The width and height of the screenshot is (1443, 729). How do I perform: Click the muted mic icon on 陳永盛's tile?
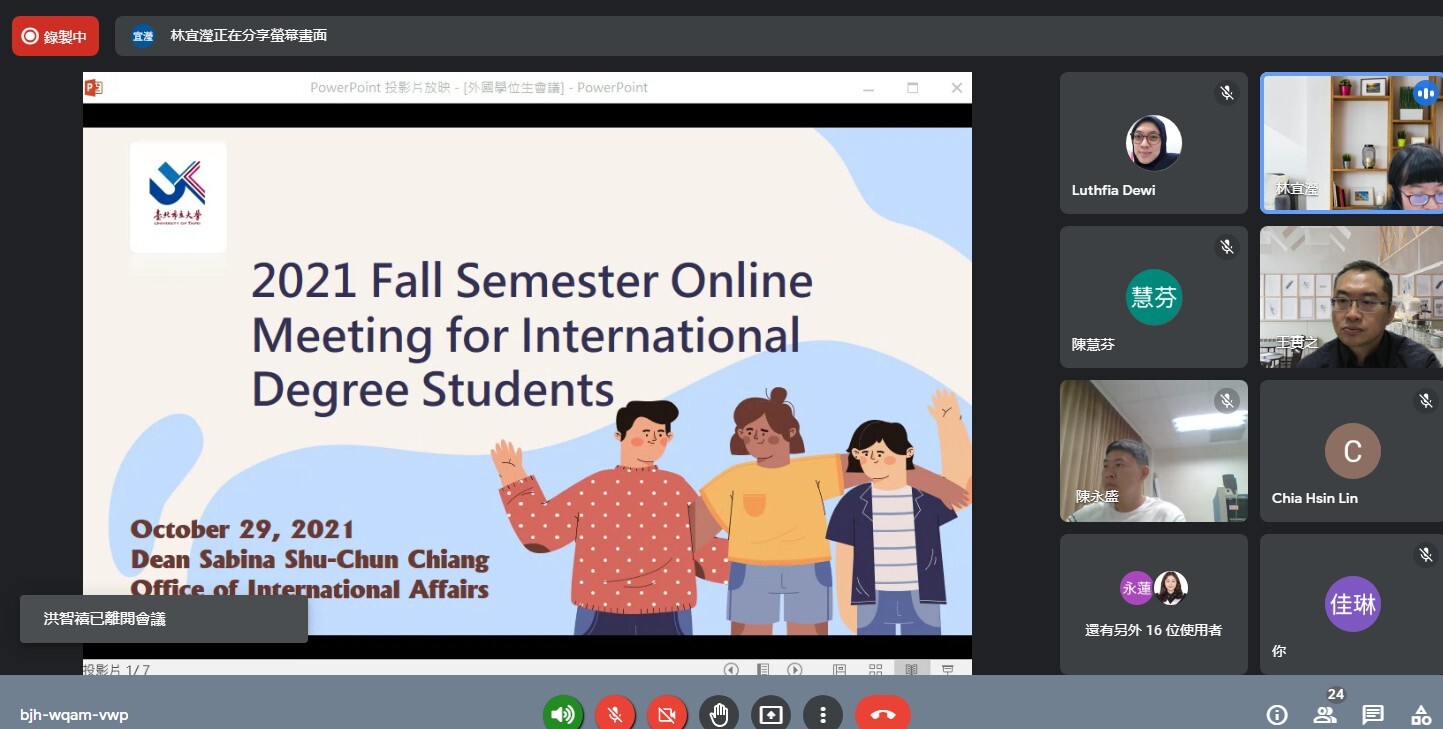coord(1226,401)
